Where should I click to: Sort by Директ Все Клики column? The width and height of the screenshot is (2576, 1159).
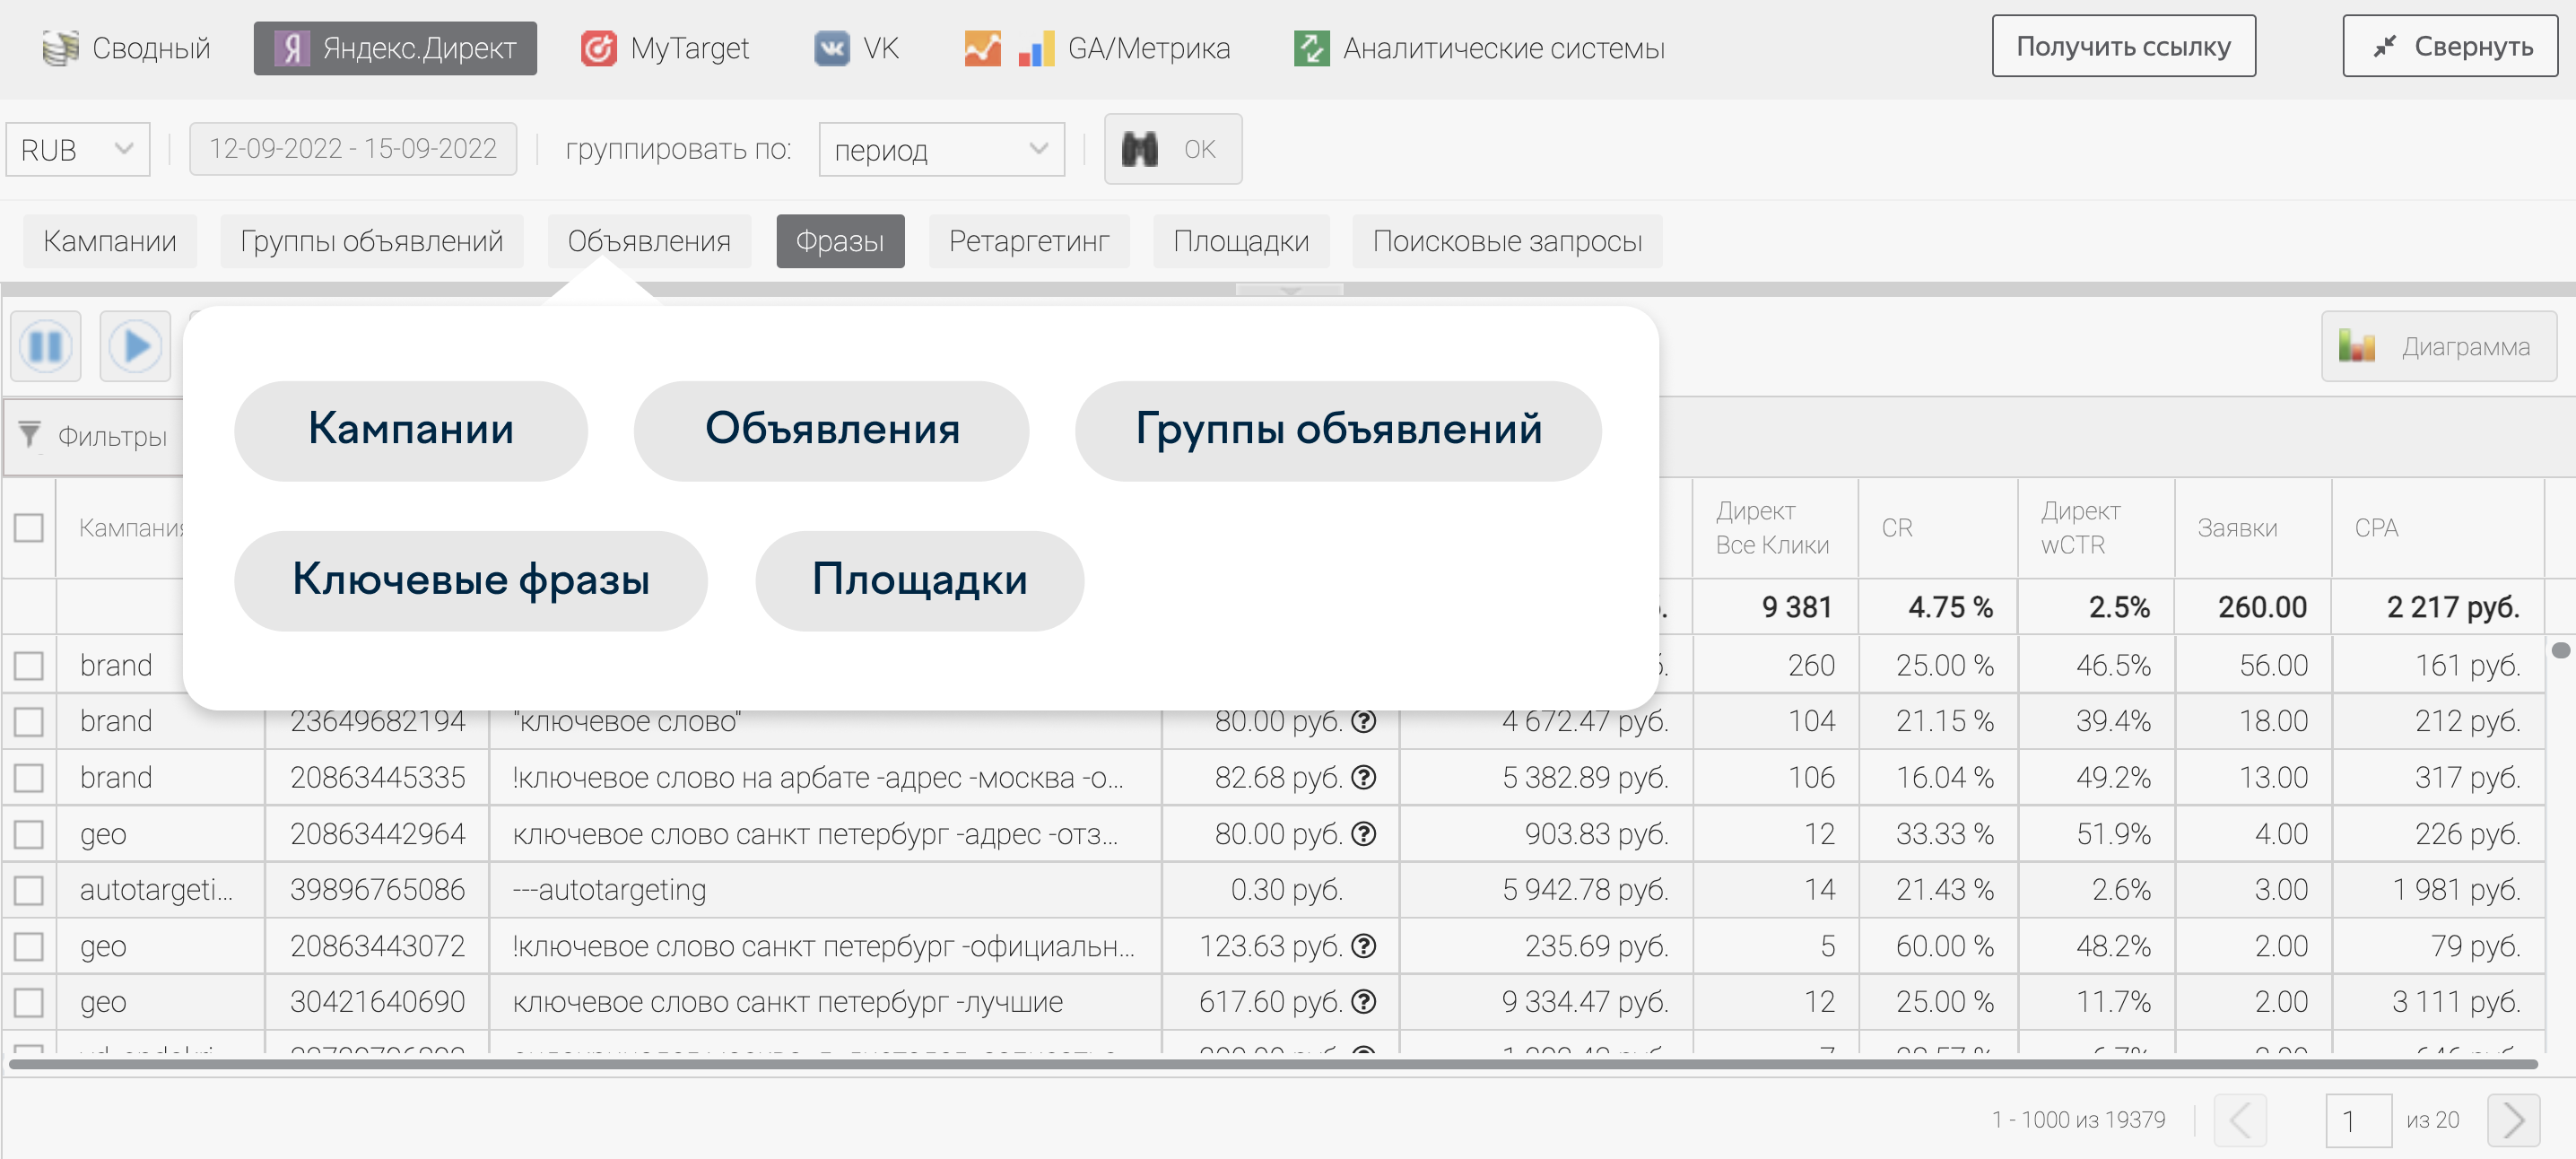(x=1774, y=528)
